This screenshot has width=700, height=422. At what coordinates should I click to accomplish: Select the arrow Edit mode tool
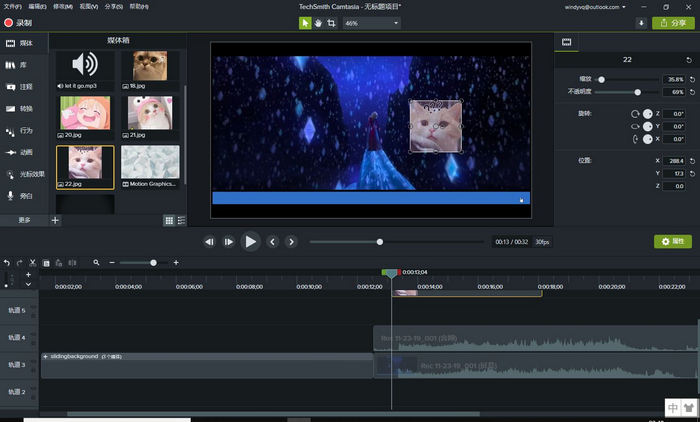[x=305, y=23]
